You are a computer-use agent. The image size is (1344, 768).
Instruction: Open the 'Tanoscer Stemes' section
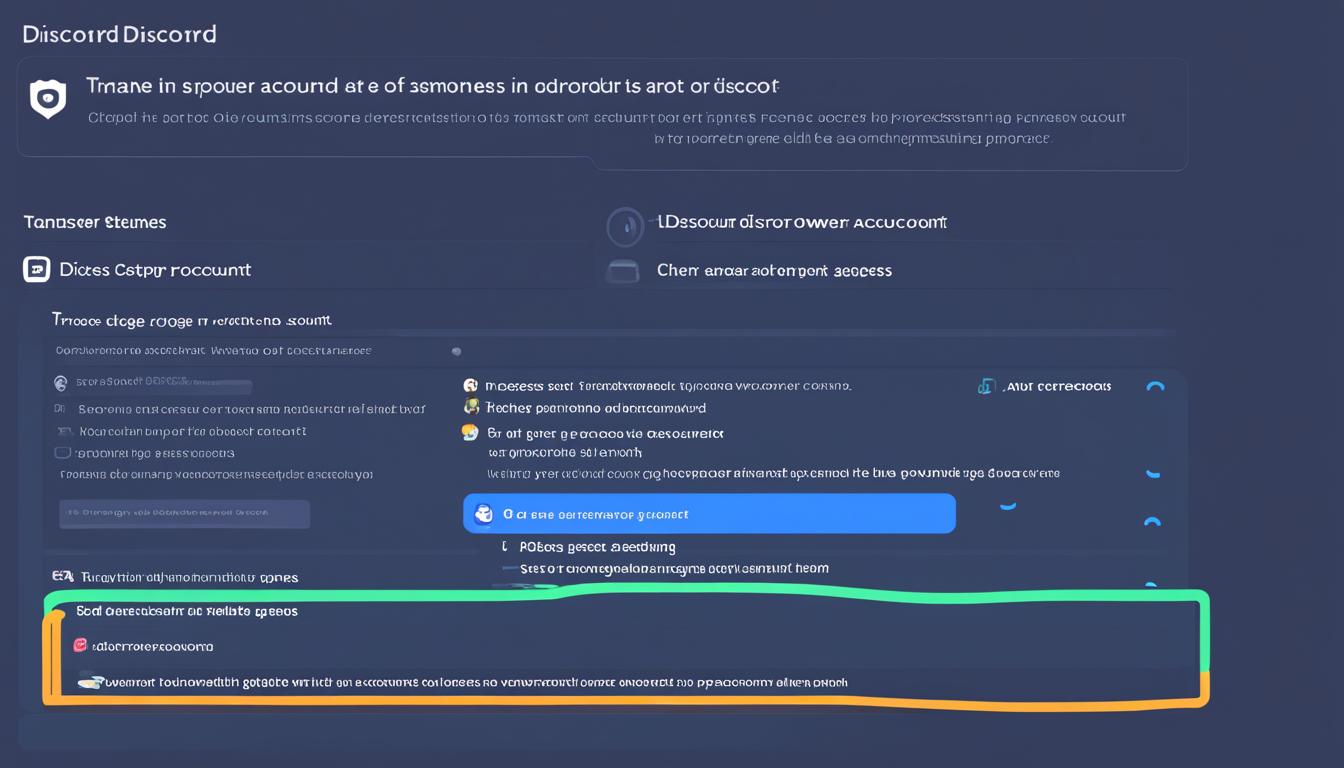95,222
